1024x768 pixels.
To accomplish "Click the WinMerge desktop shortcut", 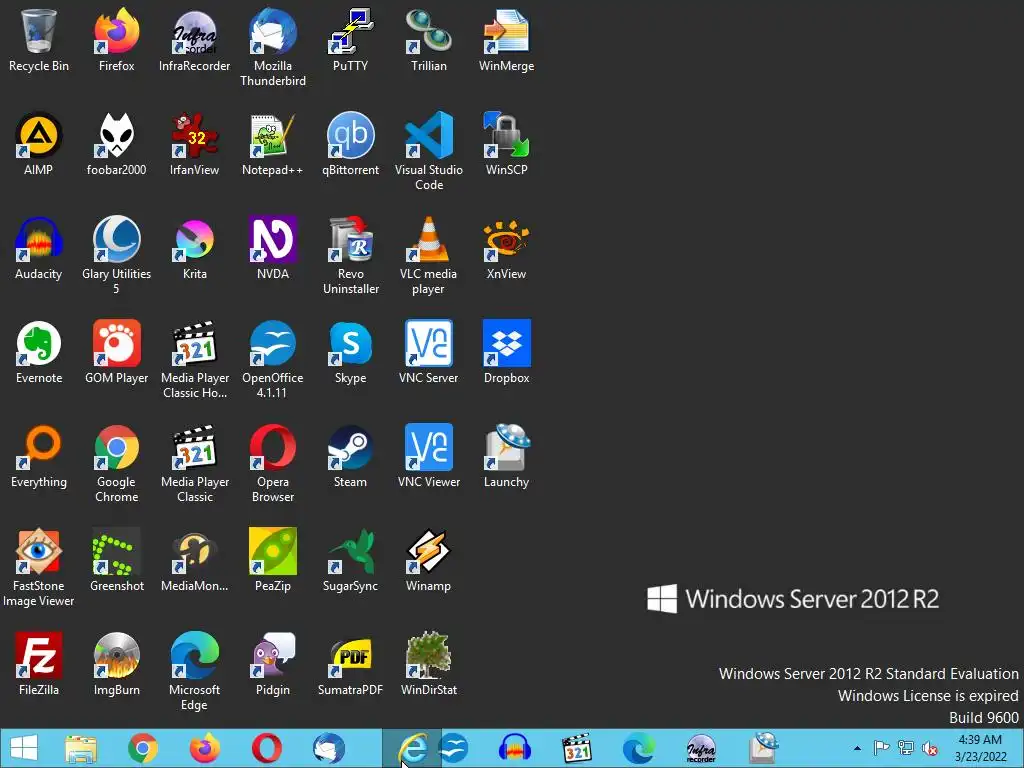I will point(506,40).
